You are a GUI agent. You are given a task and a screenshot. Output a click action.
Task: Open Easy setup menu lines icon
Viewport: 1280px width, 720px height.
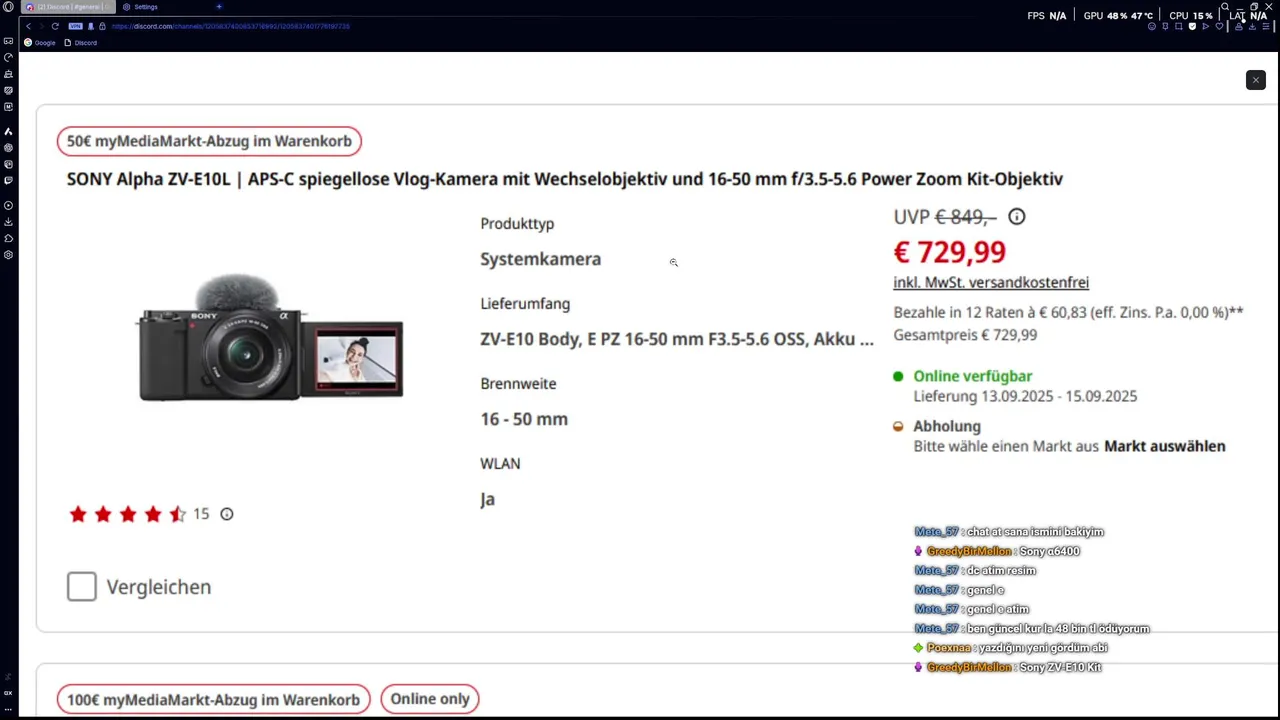[x=1266, y=26]
